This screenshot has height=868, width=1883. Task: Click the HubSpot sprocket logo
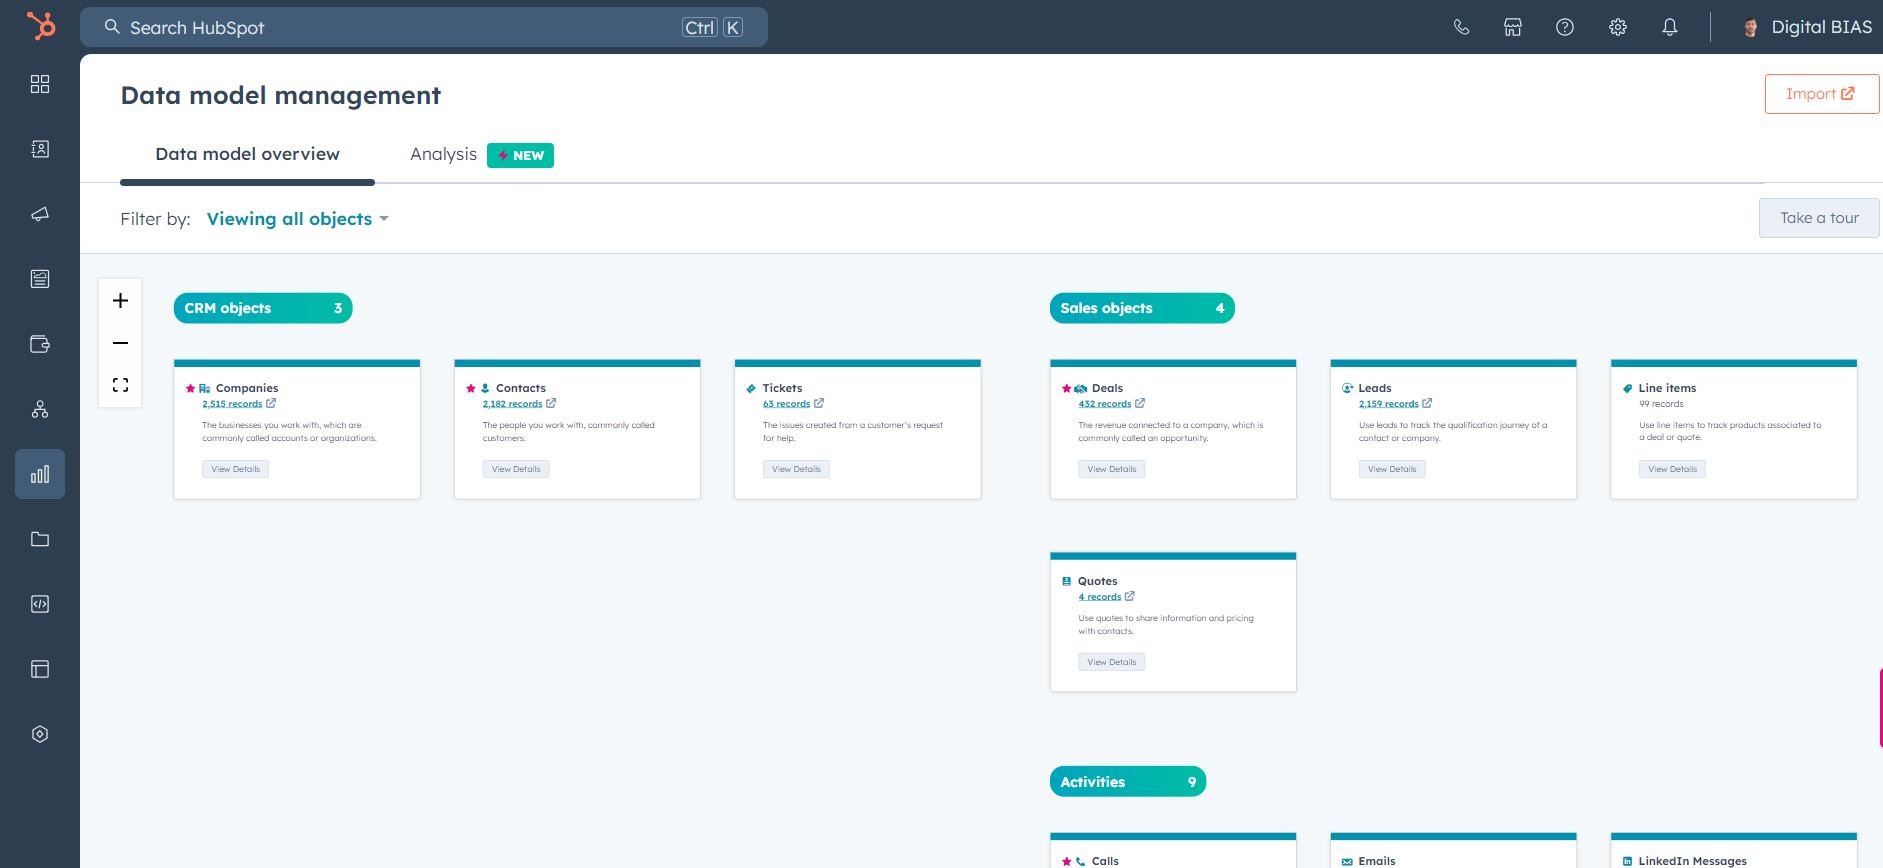(x=41, y=26)
